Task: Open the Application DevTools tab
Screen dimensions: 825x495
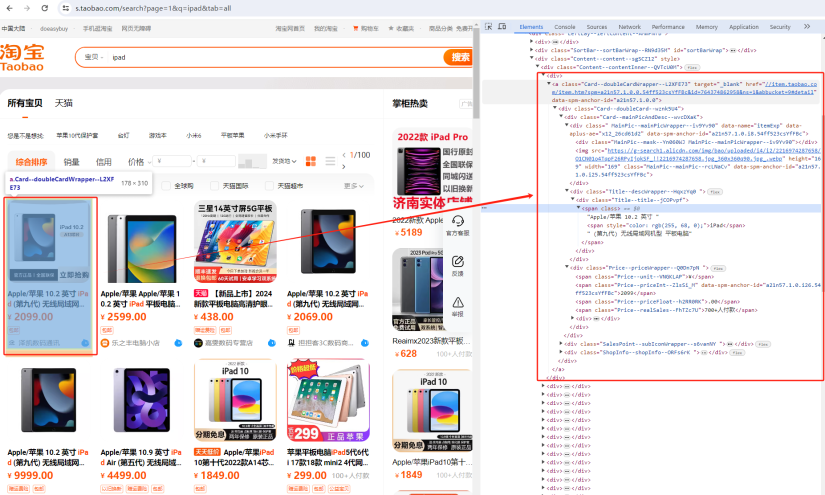Action: 743,27
